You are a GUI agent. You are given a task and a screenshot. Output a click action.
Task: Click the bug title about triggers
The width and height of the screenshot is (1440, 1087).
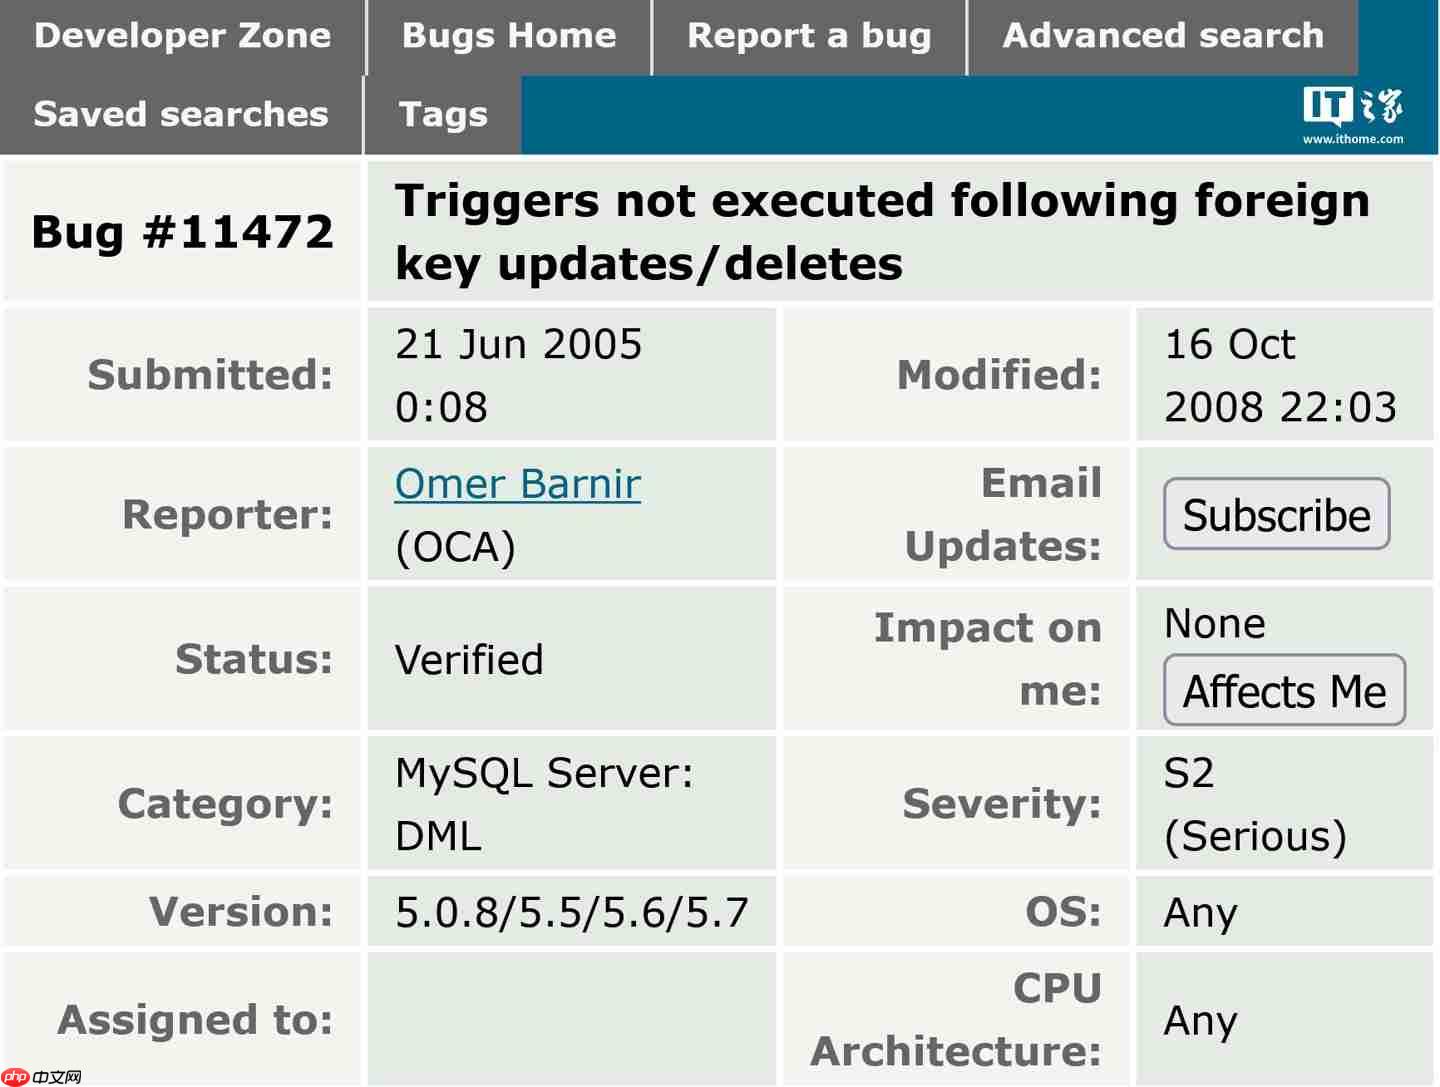(x=882, y=232)
